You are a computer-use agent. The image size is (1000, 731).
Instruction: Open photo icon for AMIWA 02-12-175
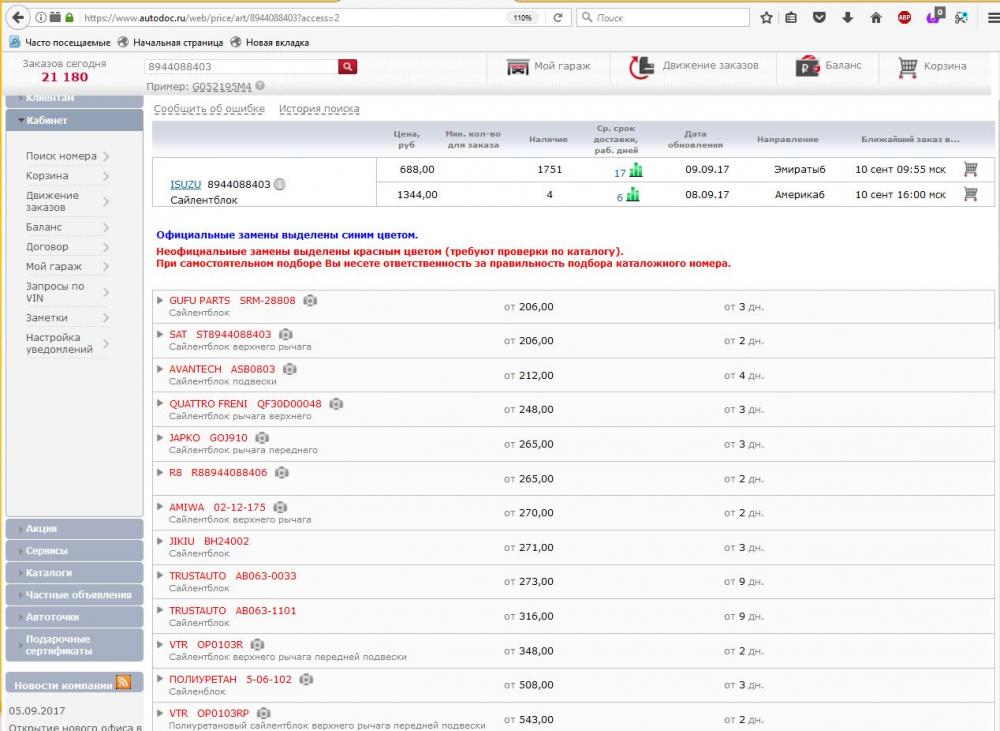tap(280, 507)
